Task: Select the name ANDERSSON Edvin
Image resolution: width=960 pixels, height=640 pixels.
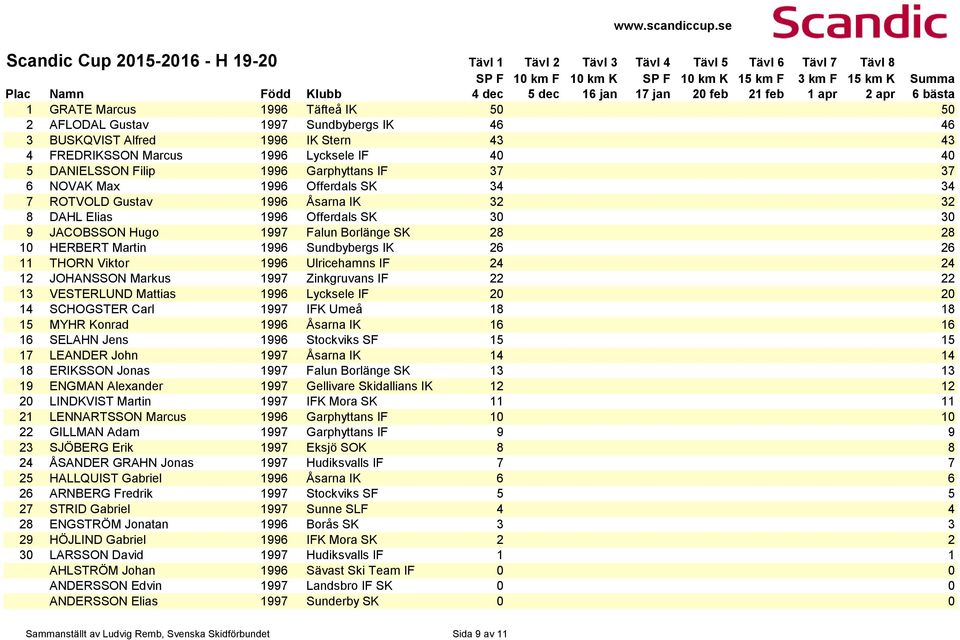Action: [105, 585]
